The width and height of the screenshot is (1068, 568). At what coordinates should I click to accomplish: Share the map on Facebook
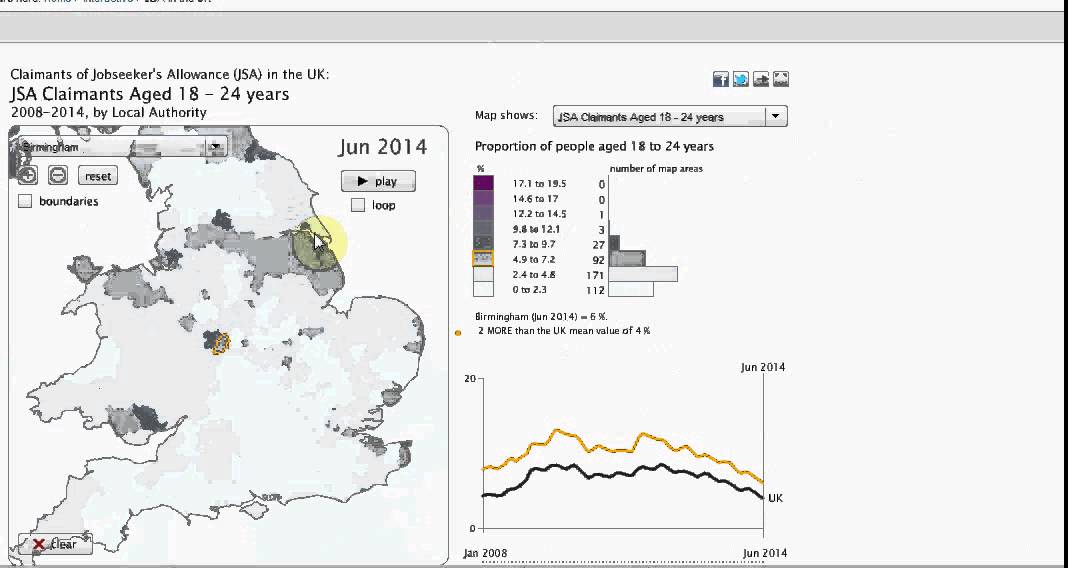(721, 79)
